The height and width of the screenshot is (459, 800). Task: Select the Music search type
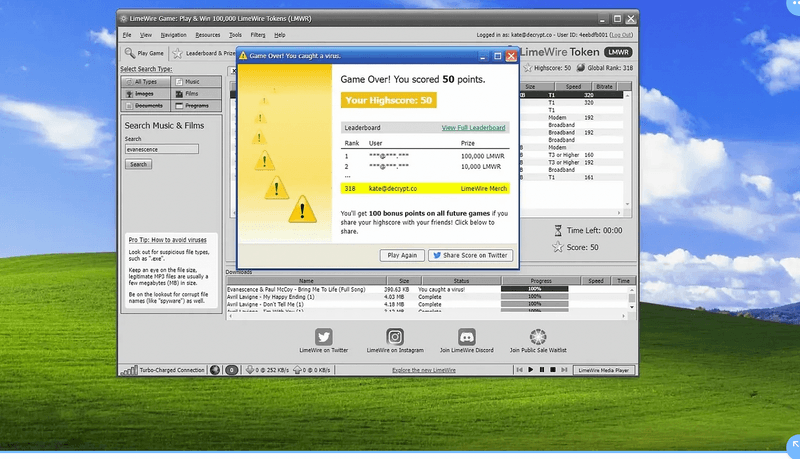tap(196, 82)
